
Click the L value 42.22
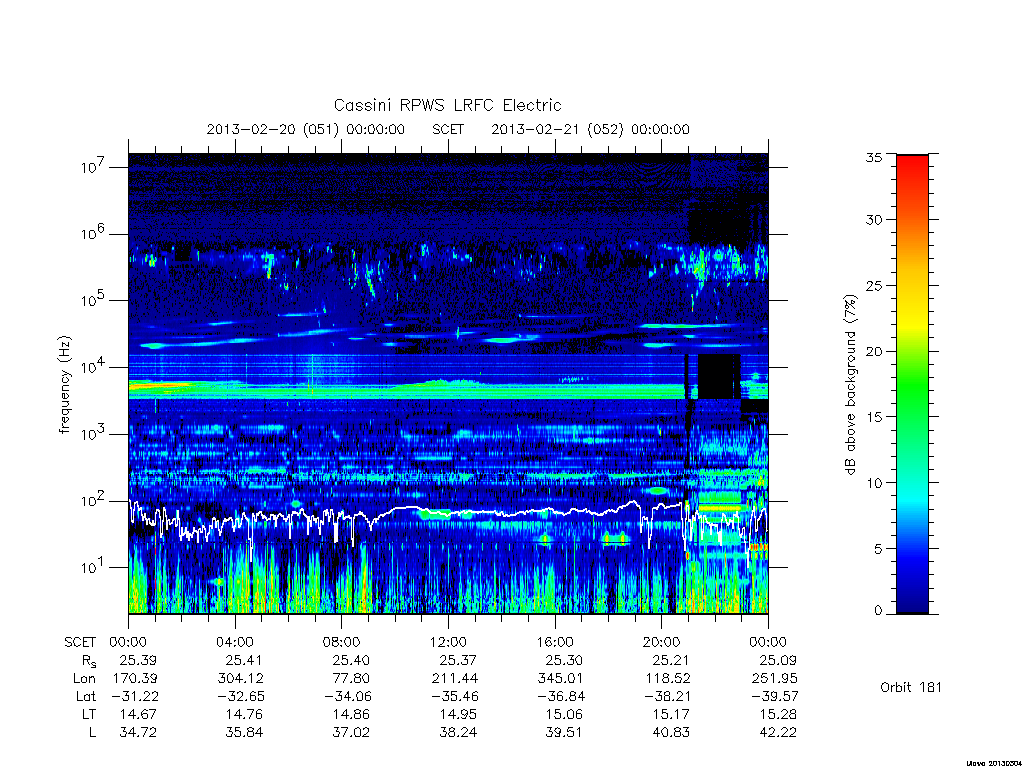(778, 732)
